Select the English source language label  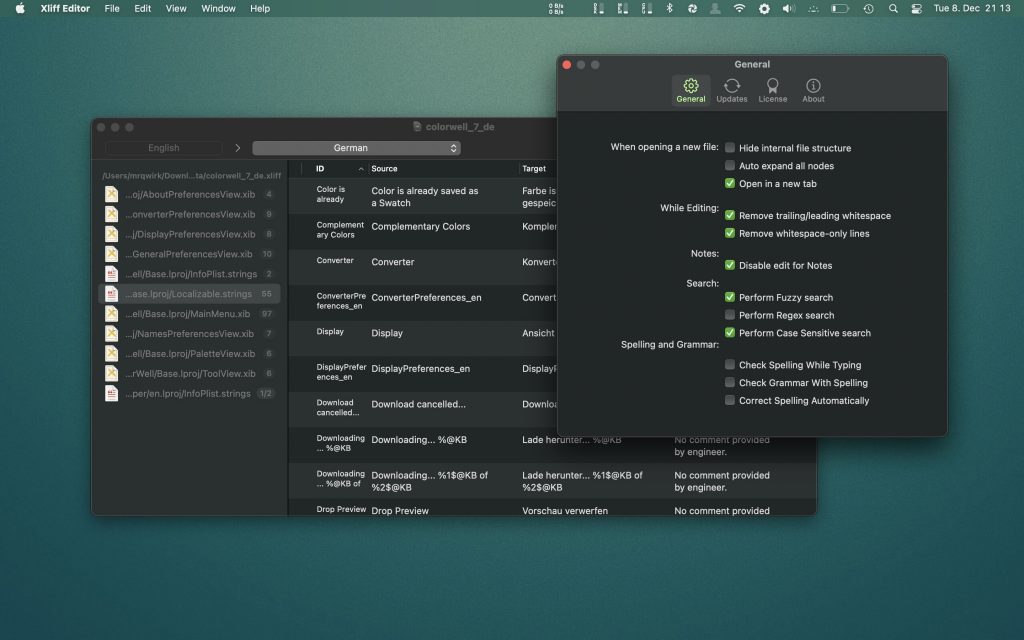coord(163,147)
